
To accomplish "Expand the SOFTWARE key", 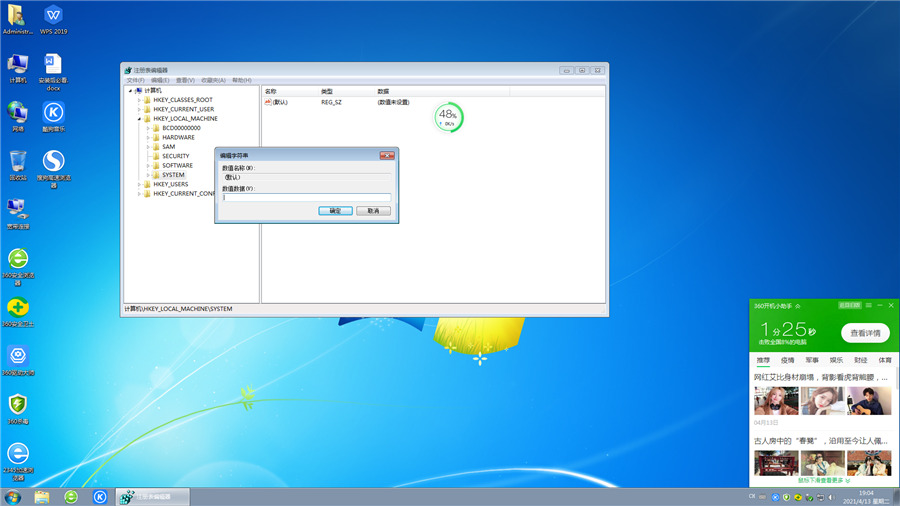I will coord(148,165).
